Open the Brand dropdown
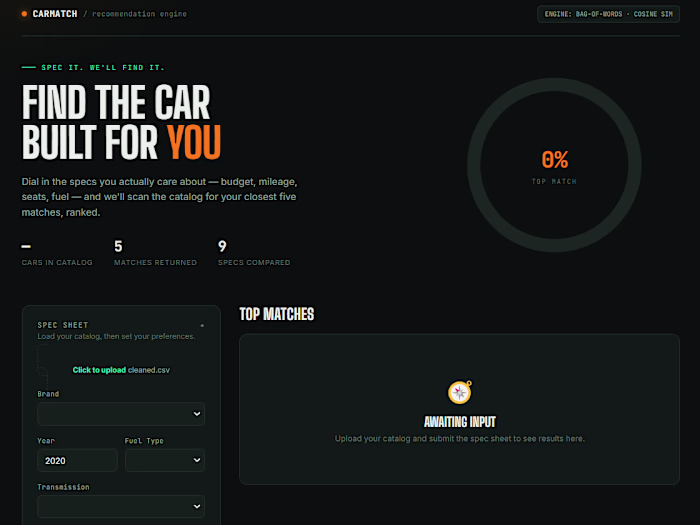700x525 pixels. tap(121, 414)
